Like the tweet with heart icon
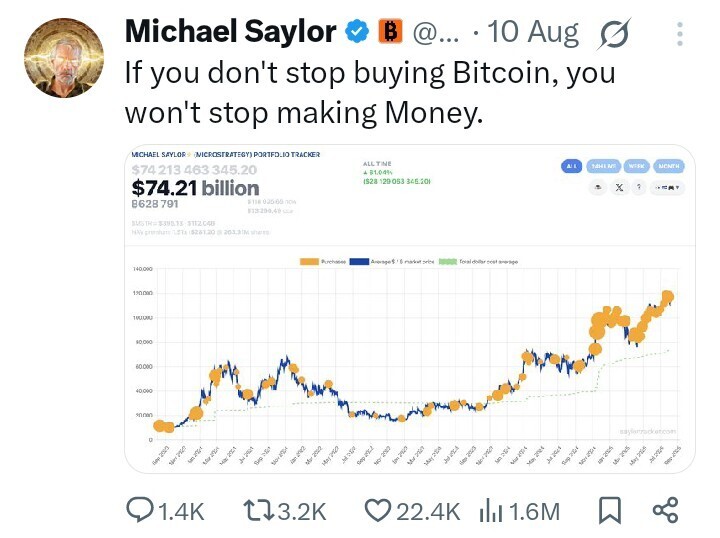 coord(377,510)
